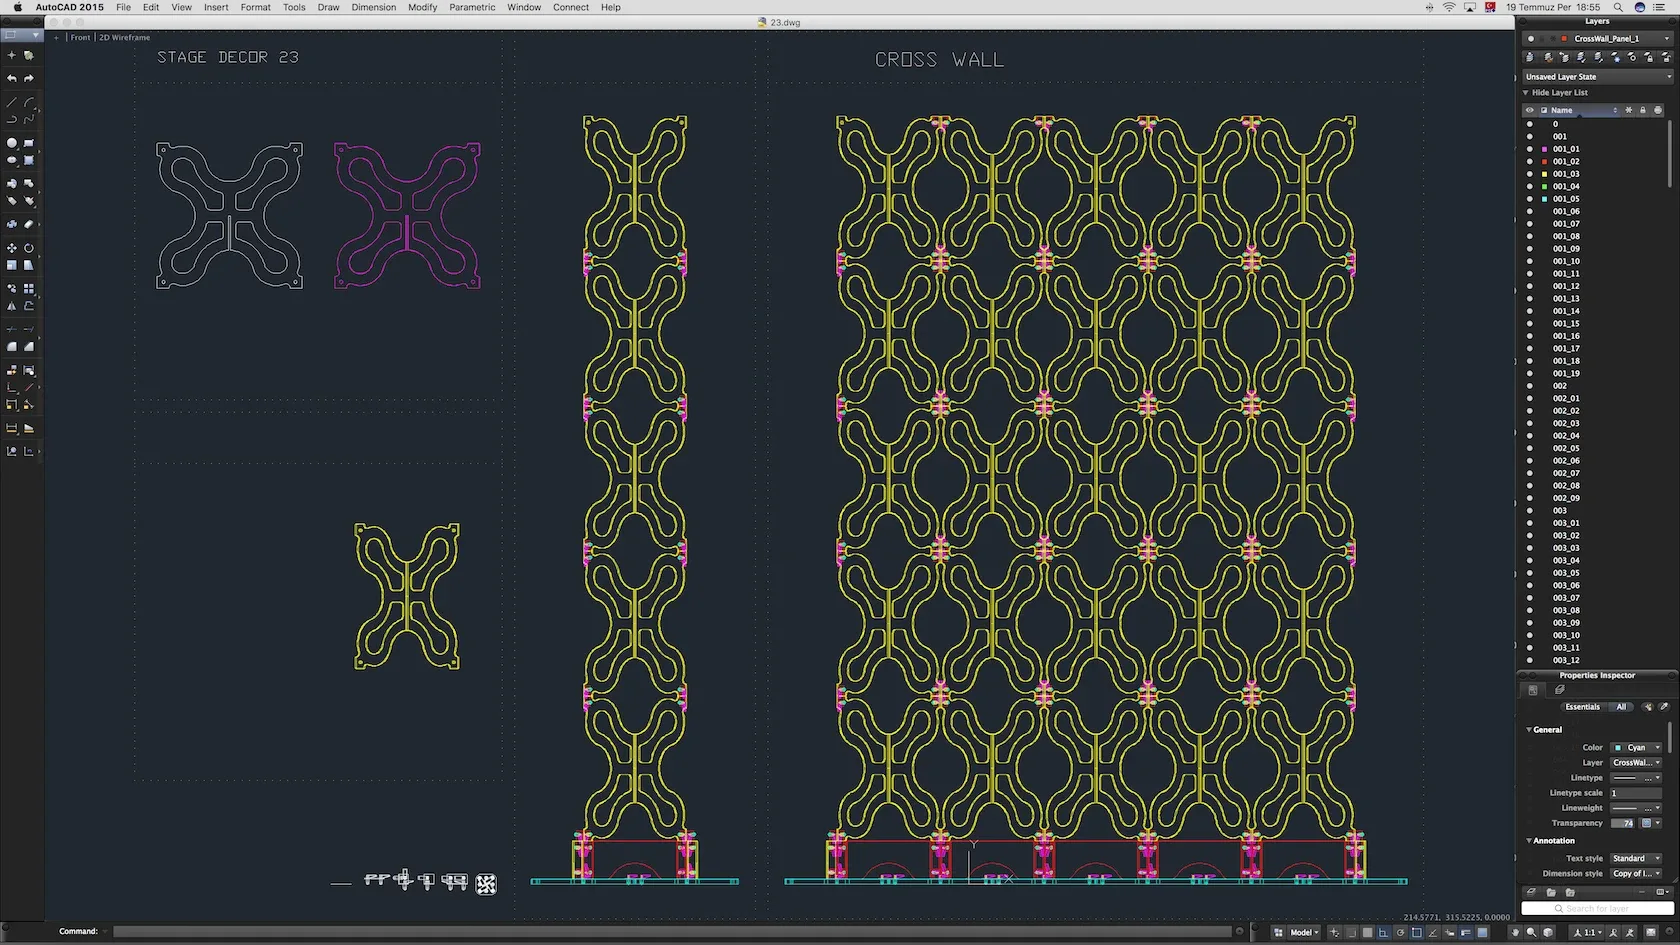The width and height of the screenshot is (1680, 945).
Task: Click the Linetype scale value field
Action: click(1636, 793)
